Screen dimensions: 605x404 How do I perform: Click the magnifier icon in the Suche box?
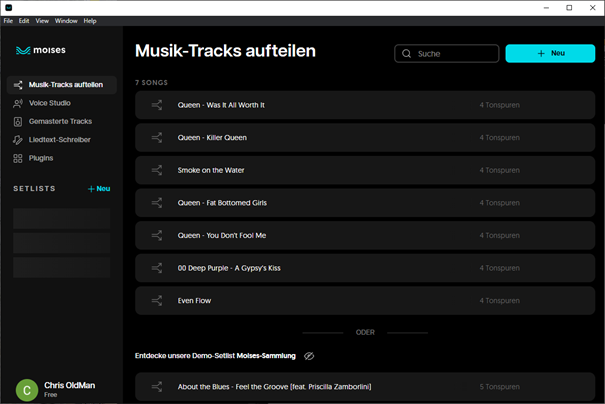pyautogui.click(x=406, y=54)
